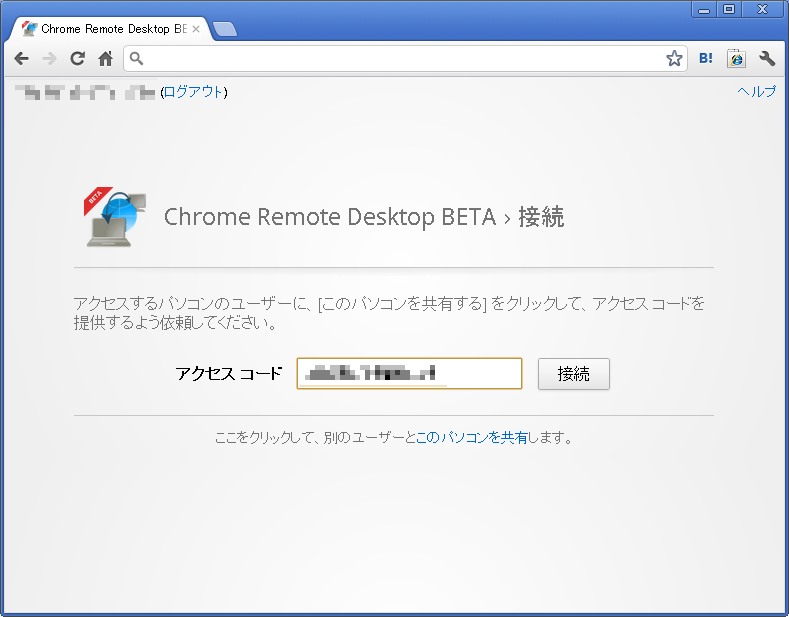The width and height of the screenshot is (789, 617).
Task: Open the home page icon
Action: click(105, 59)
